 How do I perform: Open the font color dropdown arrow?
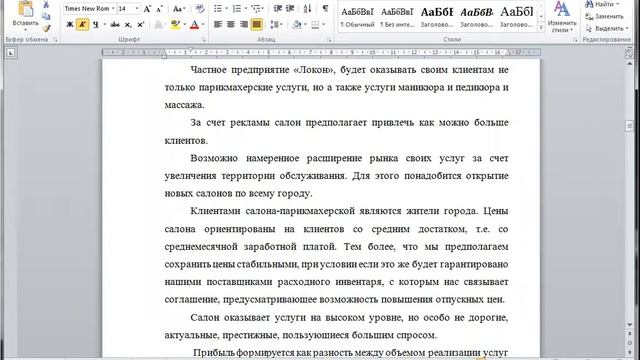click(203, 25)
